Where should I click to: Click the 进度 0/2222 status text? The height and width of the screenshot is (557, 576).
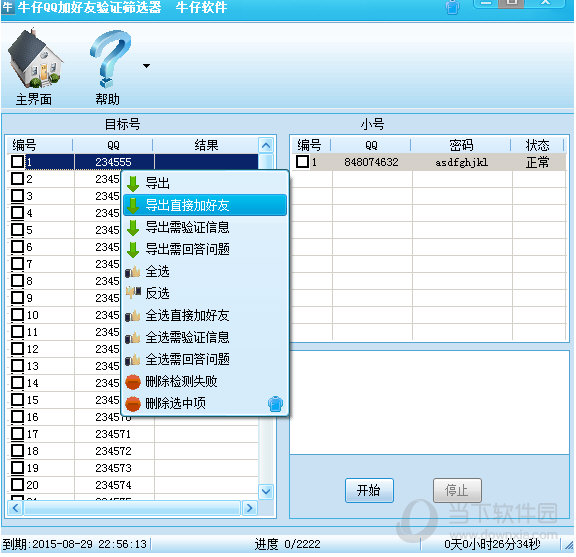tap(288, 544)
